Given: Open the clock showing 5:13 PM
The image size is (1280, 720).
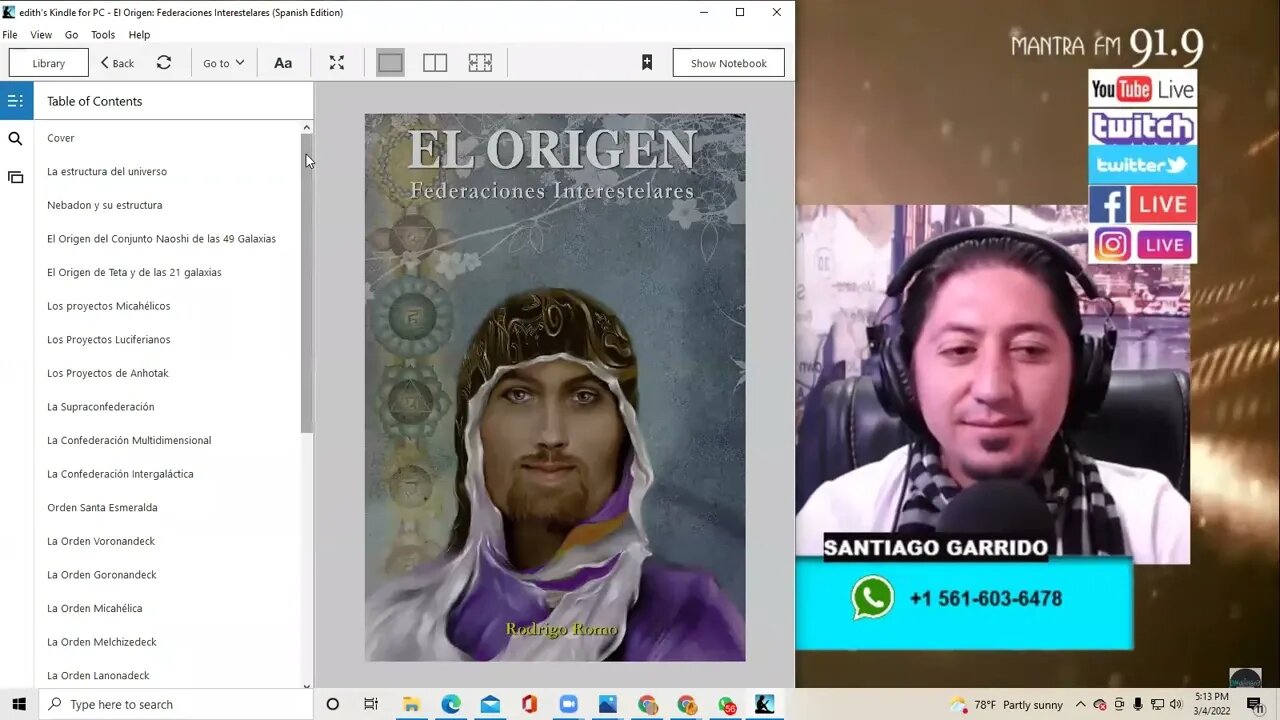Looking at the screenshot, I should [1214, 704].
